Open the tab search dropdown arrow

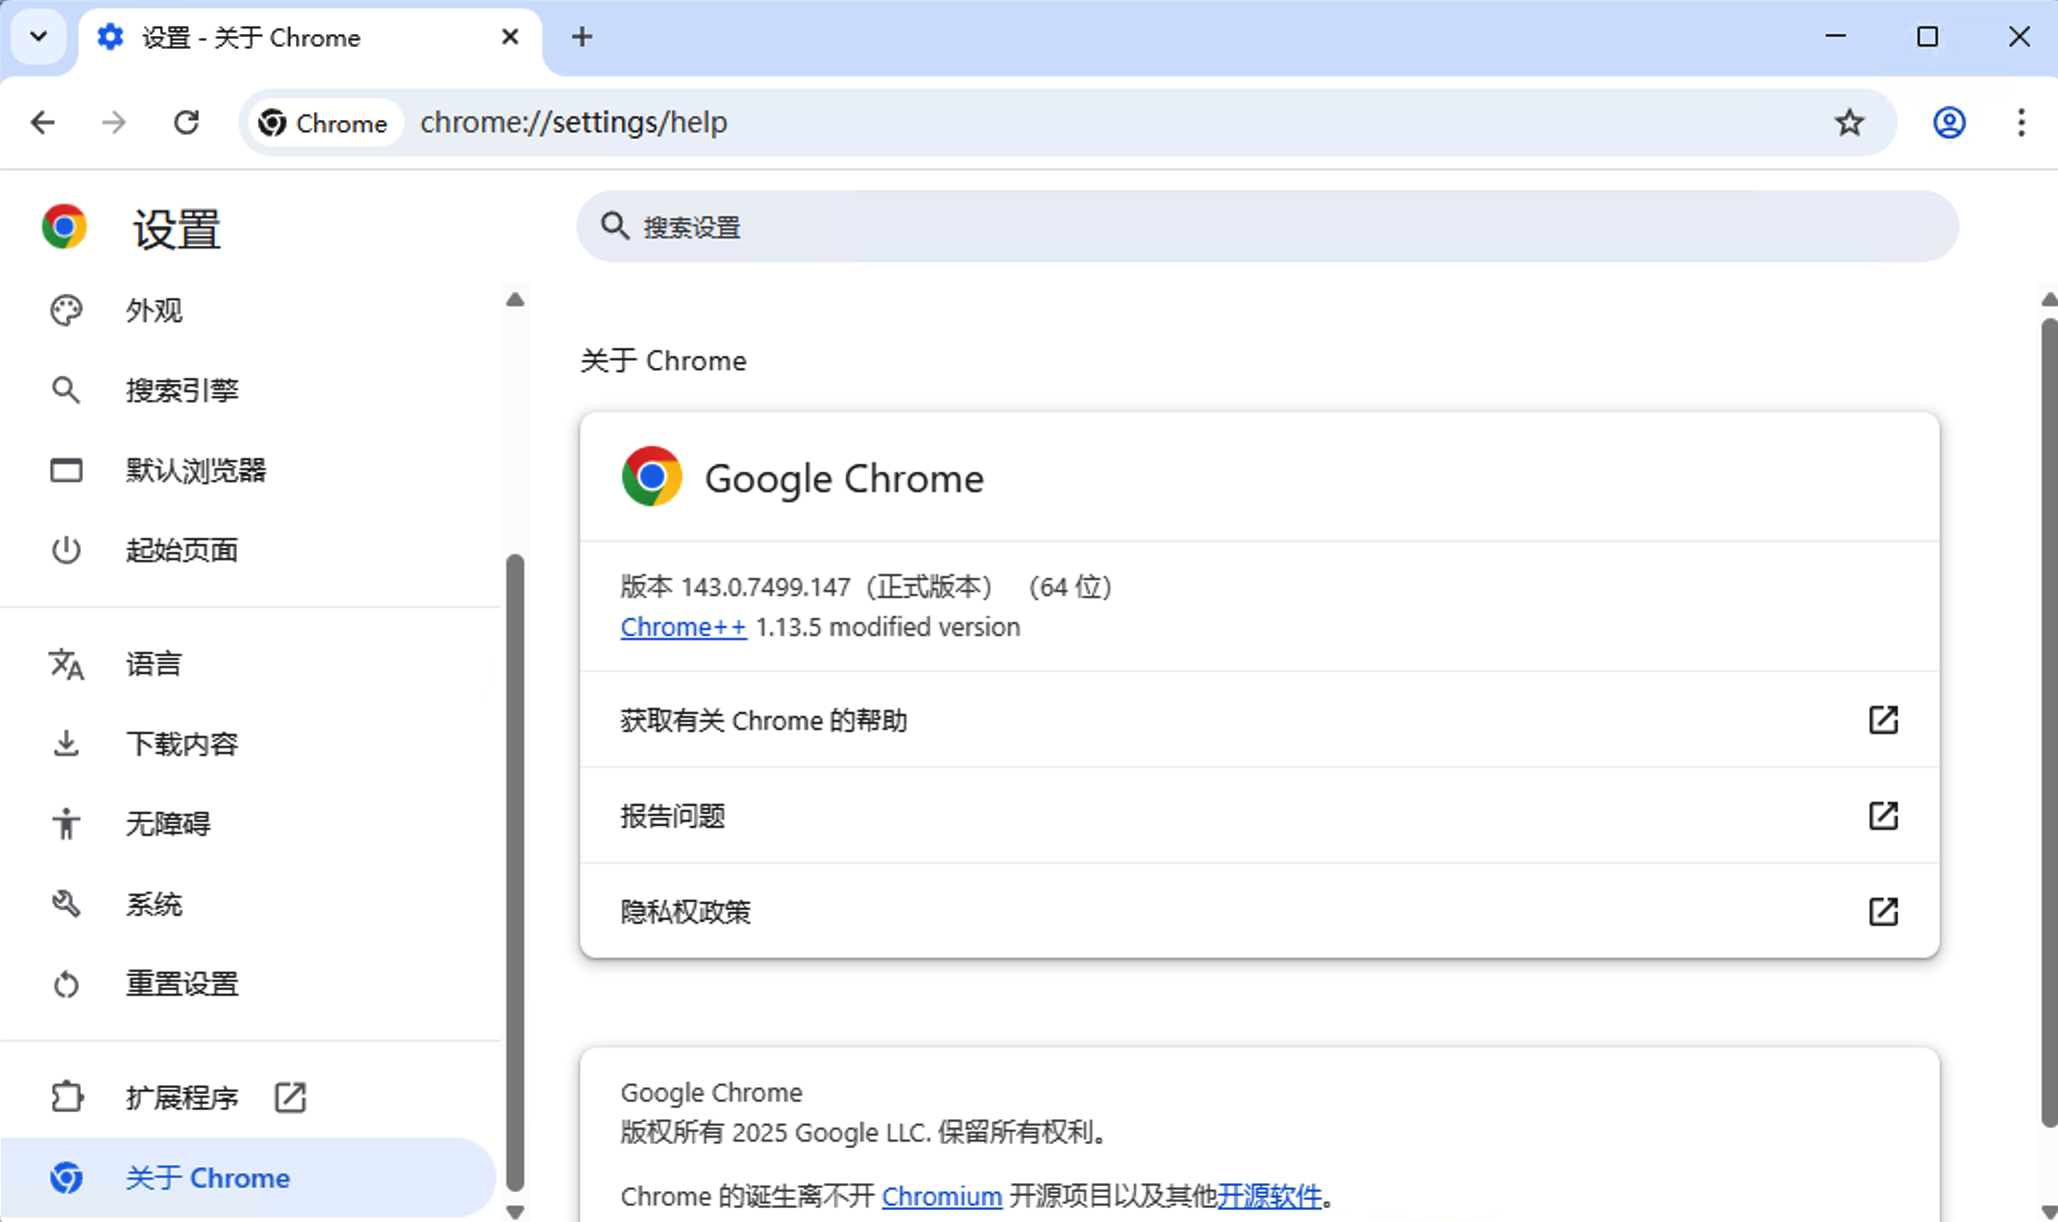(x=38, y=37)
